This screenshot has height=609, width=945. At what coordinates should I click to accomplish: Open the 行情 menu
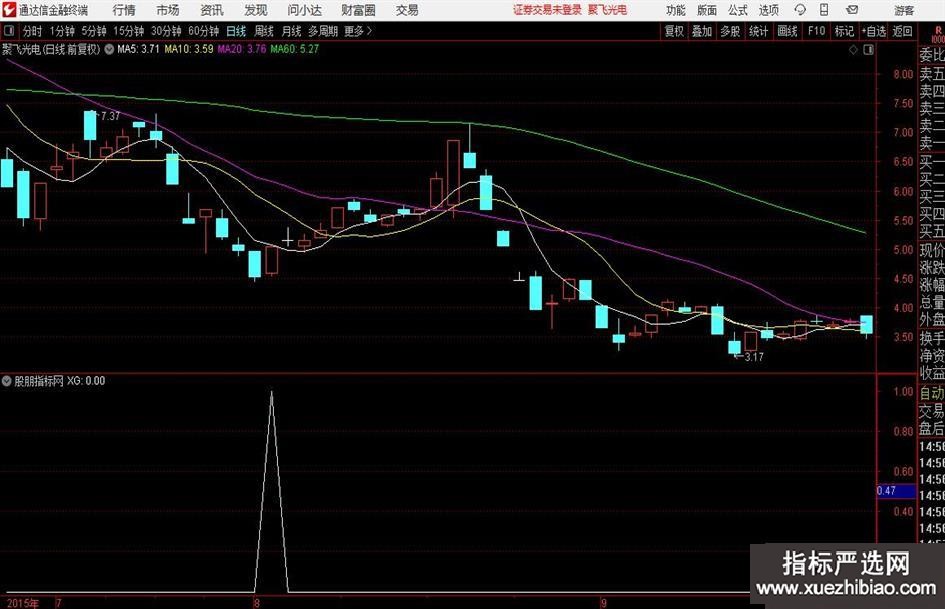click(x=124, y=10)
